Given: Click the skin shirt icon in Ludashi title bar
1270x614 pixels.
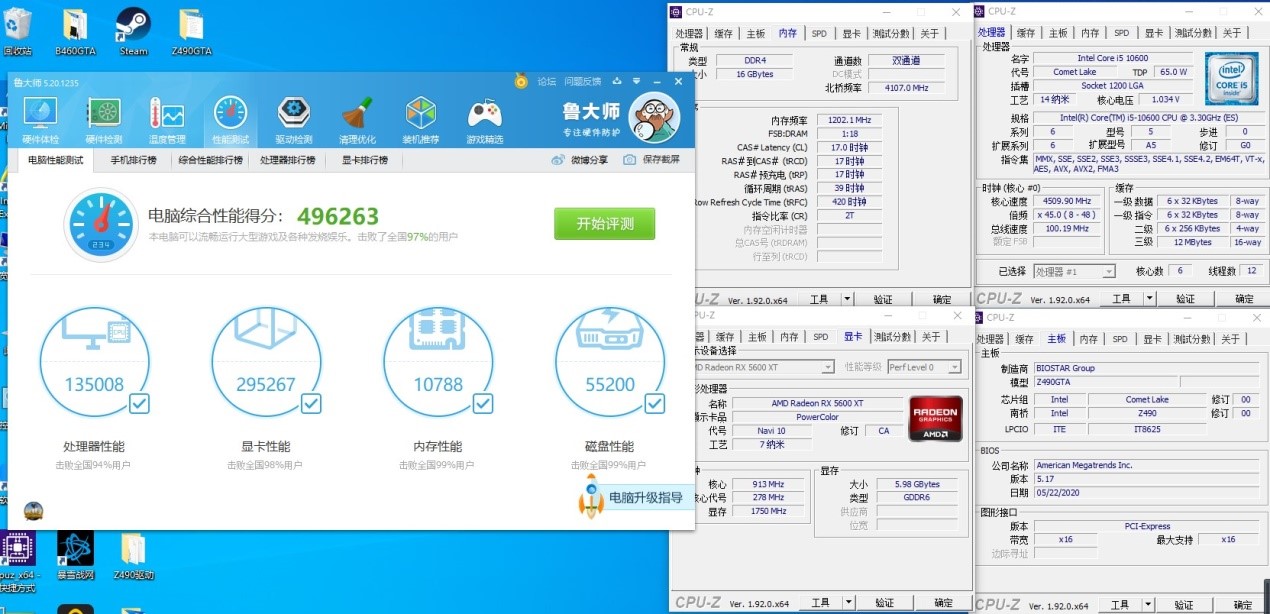Looking at the screenshot, I should point(617,81).
